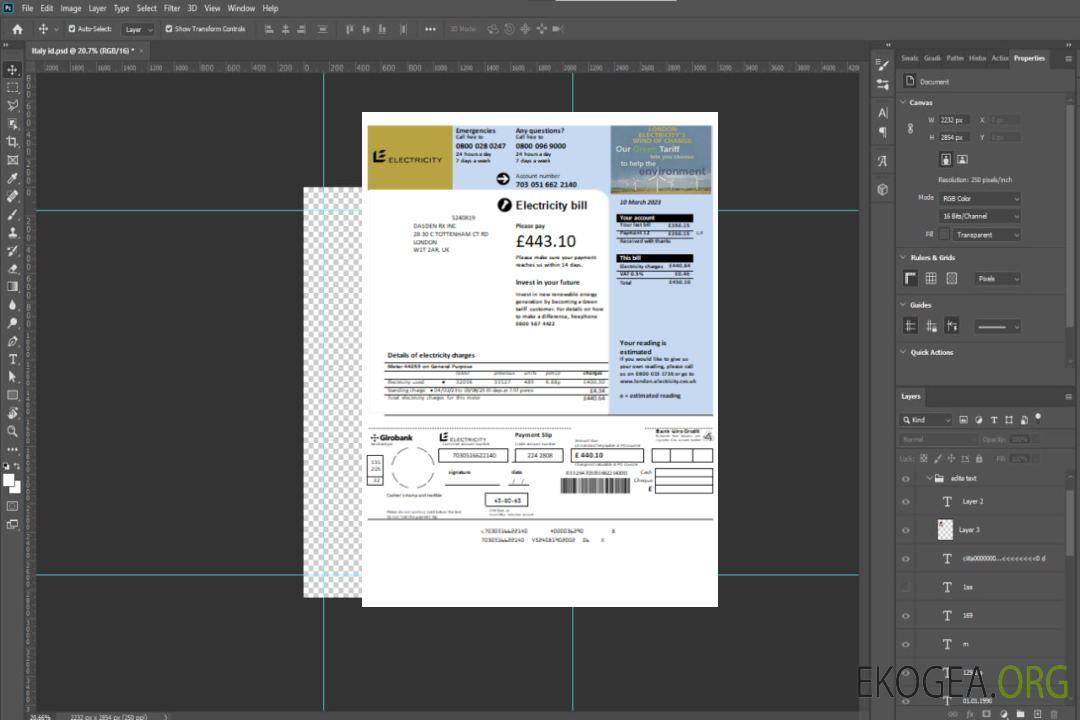Disable Show Transform Controls checkbox
Image resolution: width=1080 pixels, height=720 pixels.
[x=169, y=29]
